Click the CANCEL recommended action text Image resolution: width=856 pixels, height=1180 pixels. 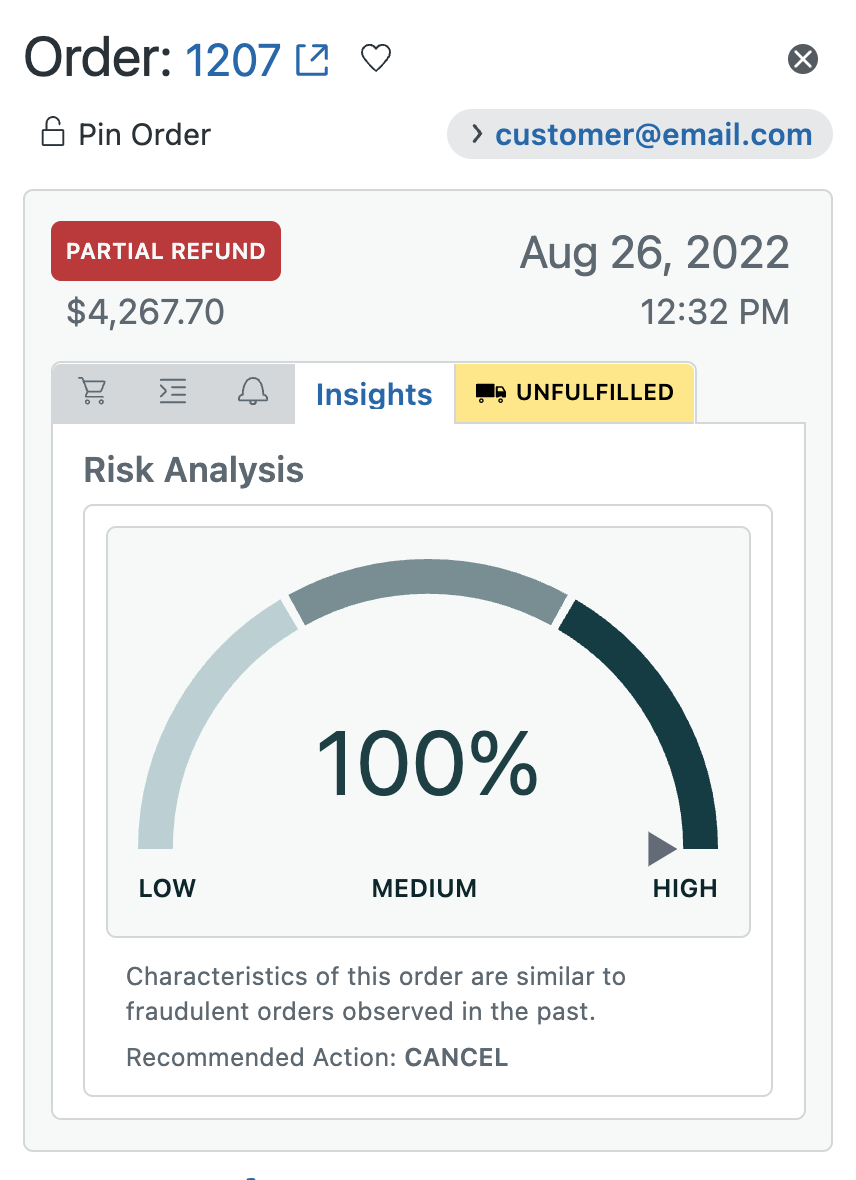click(456, 1057)
